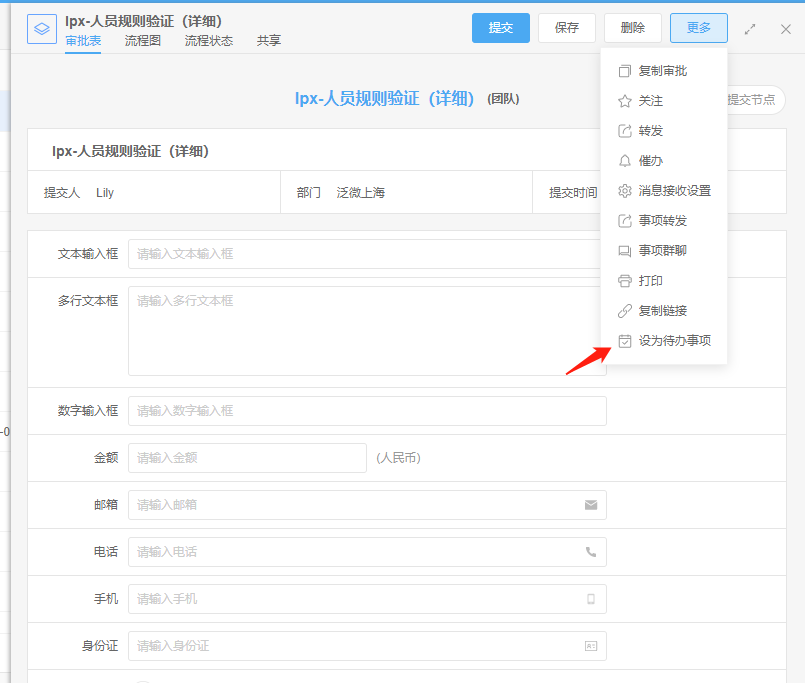Choose 事项转发 in the dropdown menu

[662, 221]
